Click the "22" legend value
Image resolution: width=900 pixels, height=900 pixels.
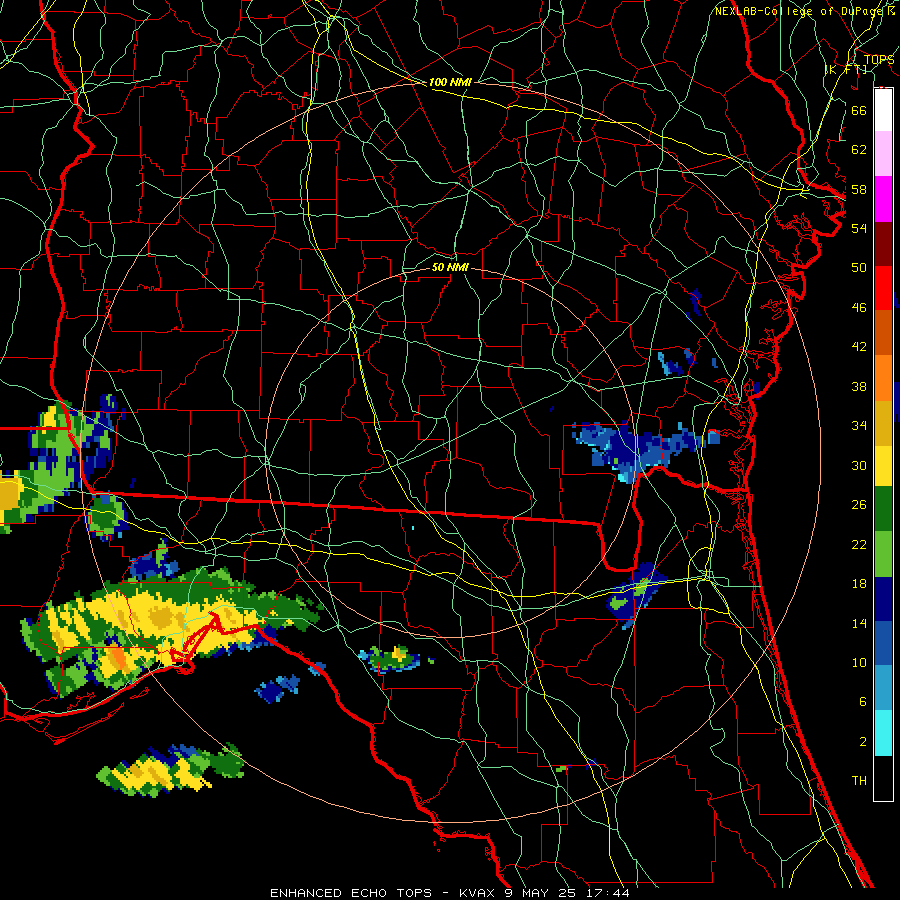pyautogui.click(x=859, y=545)
